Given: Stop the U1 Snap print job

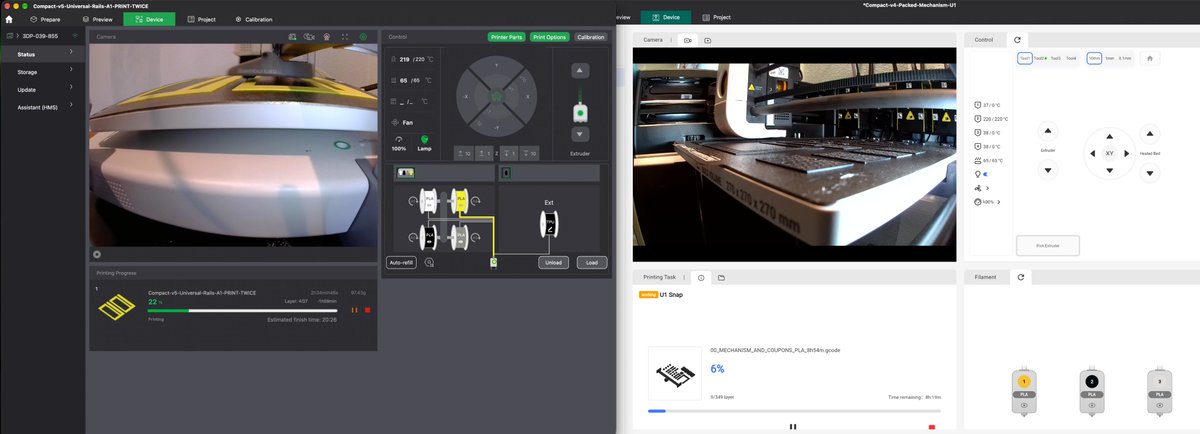Looking at the screenshot, I should [932, 427].
